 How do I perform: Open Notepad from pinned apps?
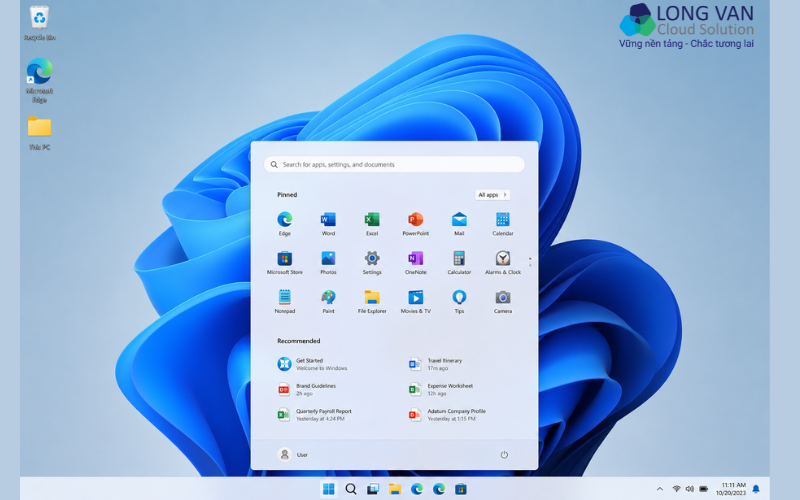click(x=285, y=302)
